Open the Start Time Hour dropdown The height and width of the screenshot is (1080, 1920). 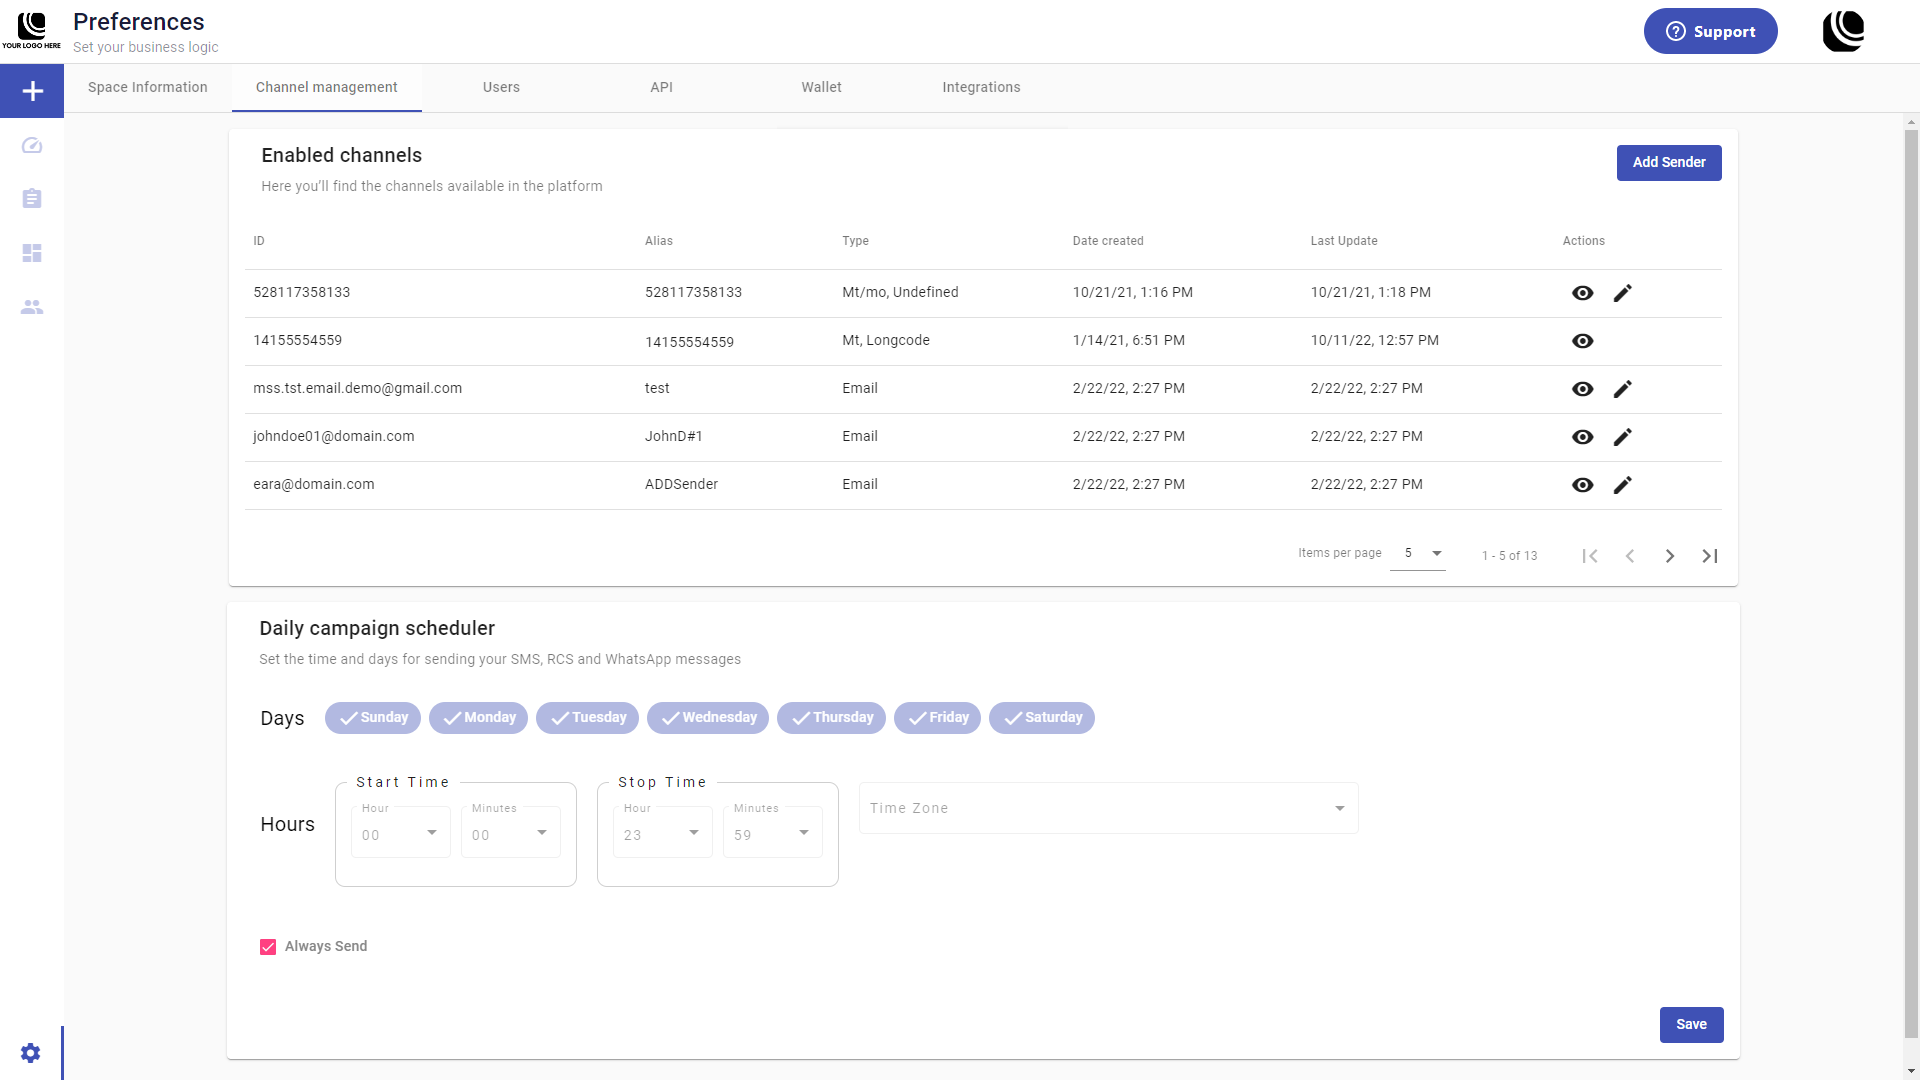pyautogui.click(x=400, y=834)
